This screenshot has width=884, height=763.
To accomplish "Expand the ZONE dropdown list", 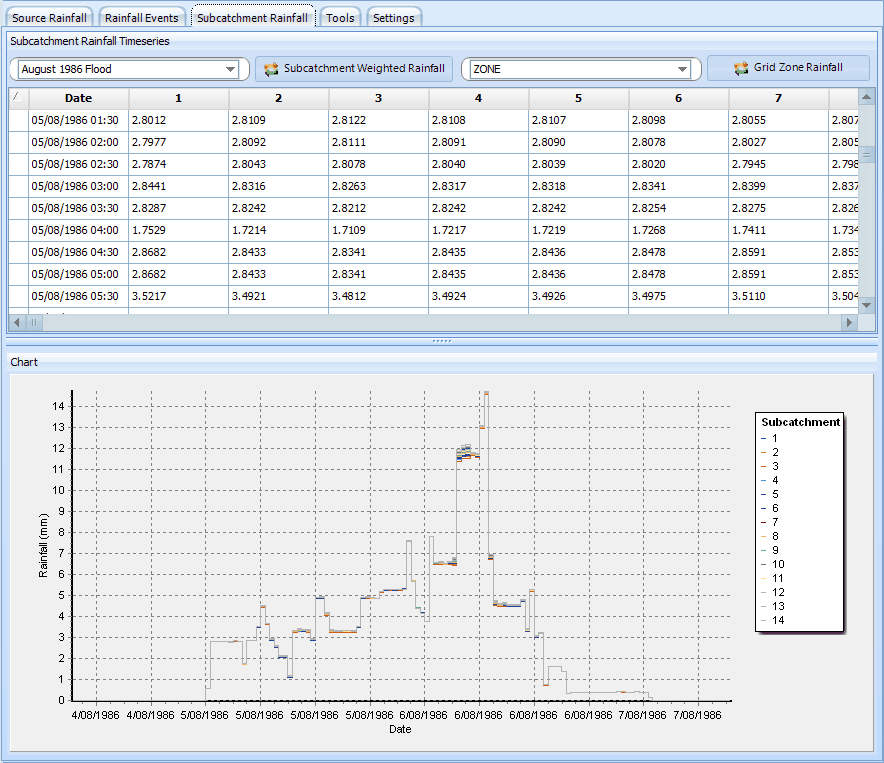I will (x=682, y=69).
